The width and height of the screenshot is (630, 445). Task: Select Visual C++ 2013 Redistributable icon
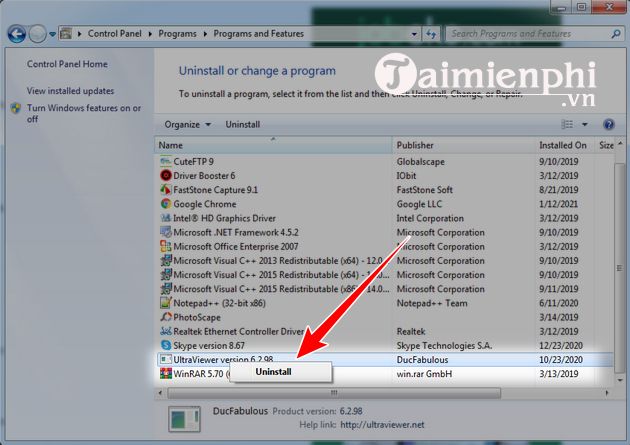[166, 261]
